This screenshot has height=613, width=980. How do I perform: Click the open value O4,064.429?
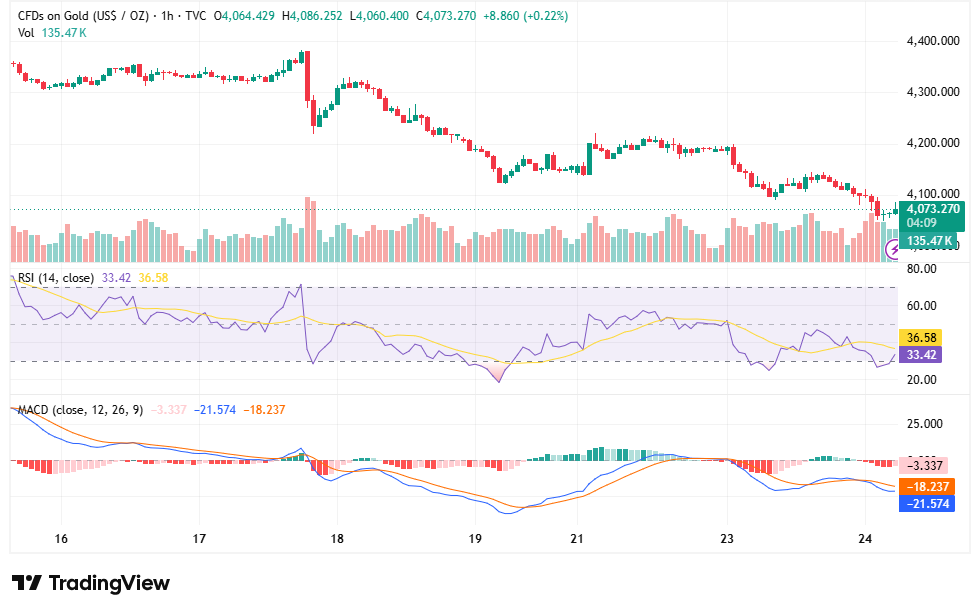point(244,16)
